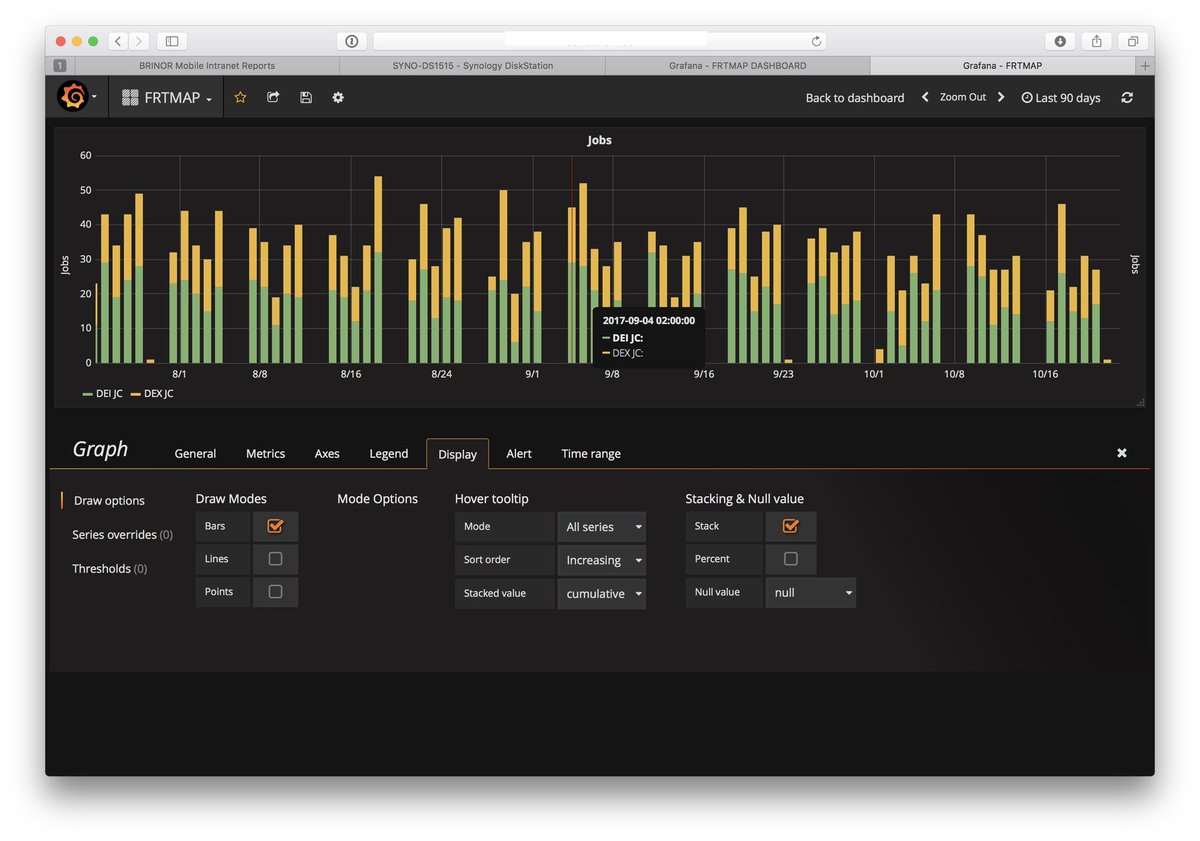1200x841 pixels.
Task: Open dashboard settings gear
Action: point(338,97)
